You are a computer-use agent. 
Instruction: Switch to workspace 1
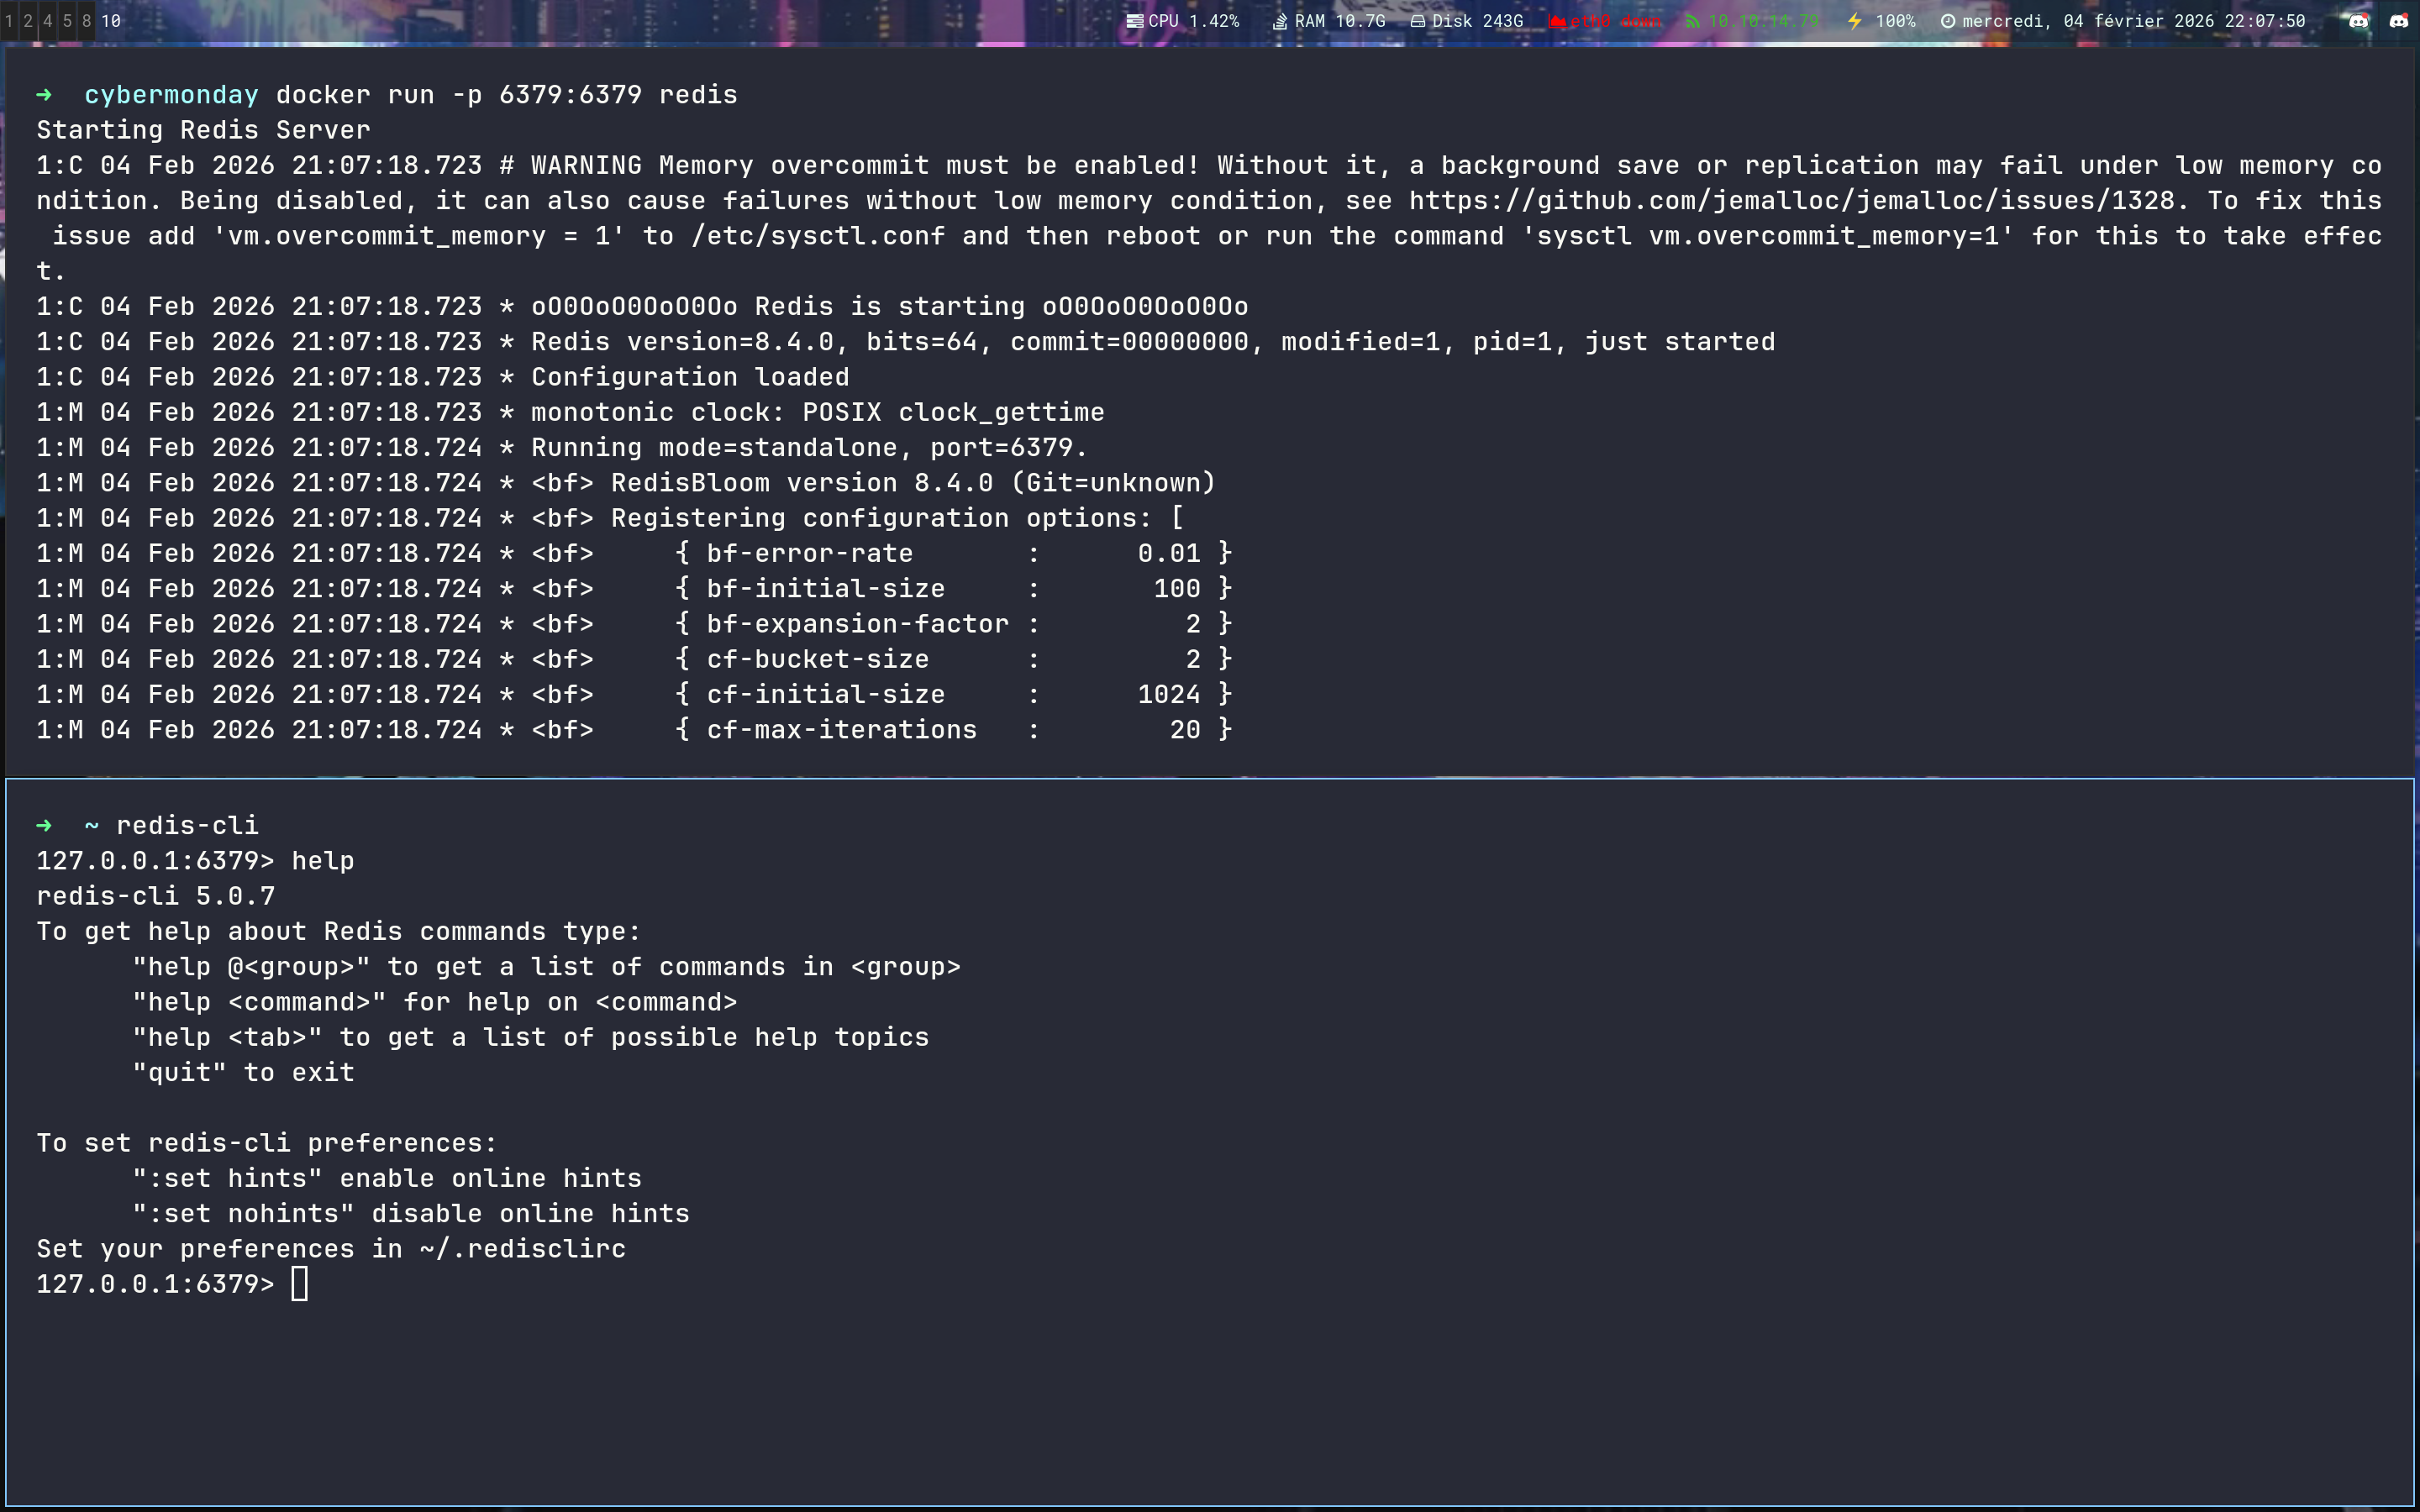pos(9,21)
